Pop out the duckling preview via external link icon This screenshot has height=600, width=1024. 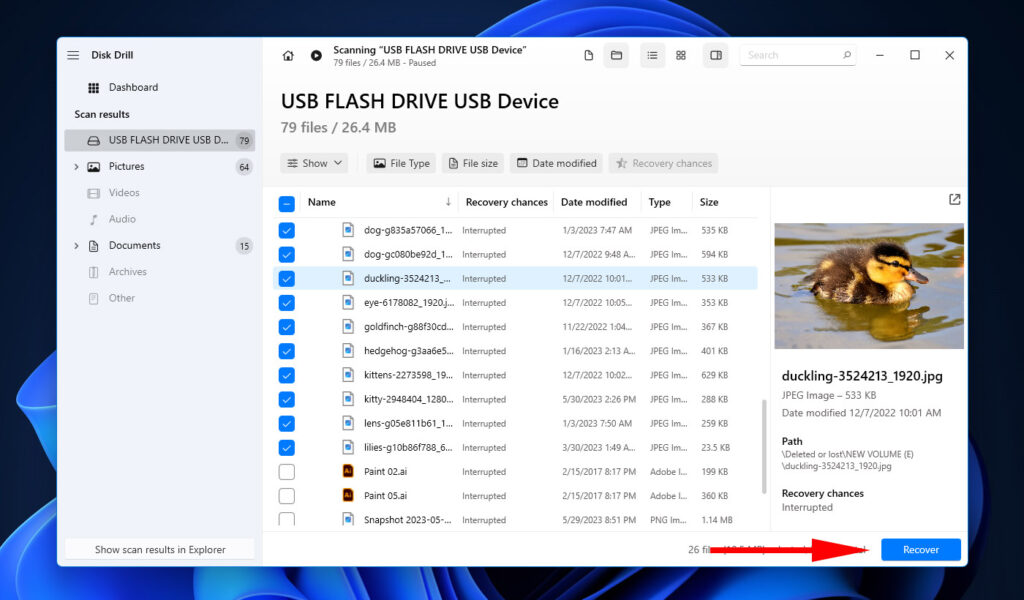pos(954,199)
